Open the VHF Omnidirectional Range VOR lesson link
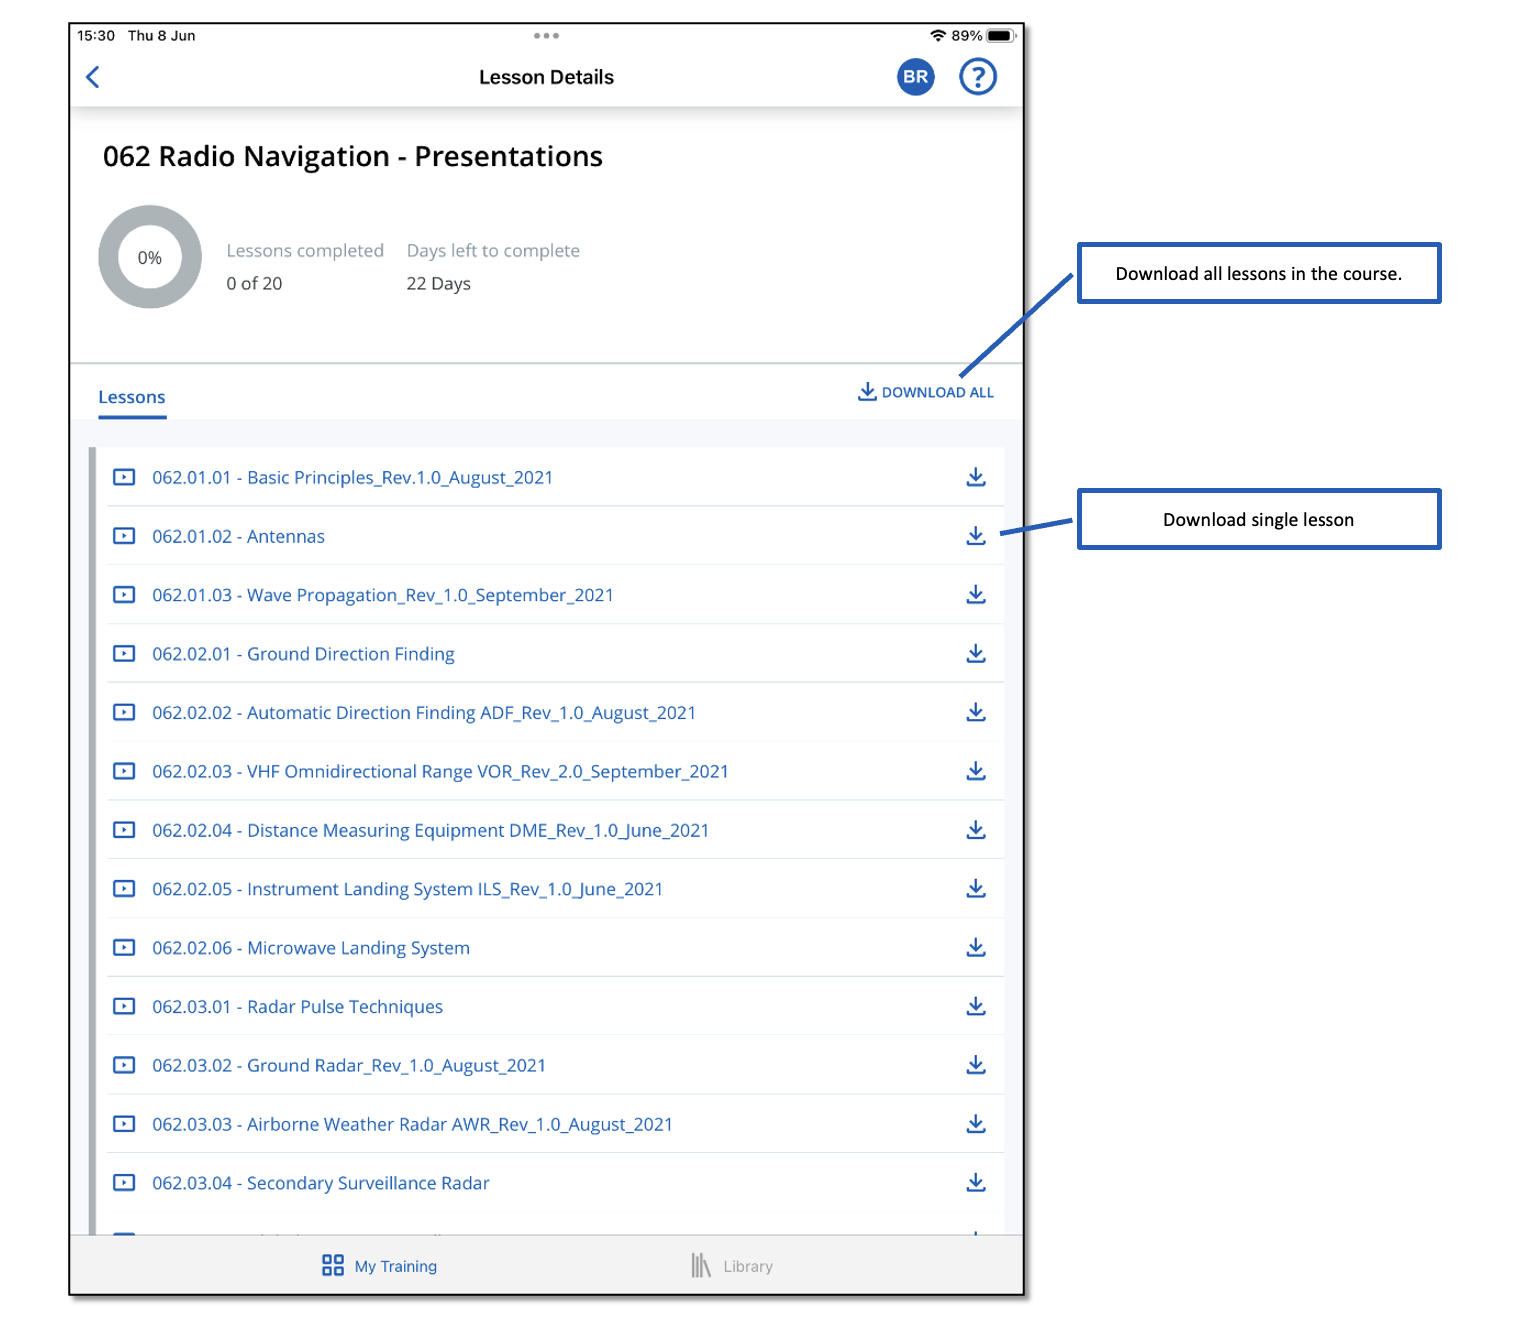 pyautogui.click(x=439, y=771)
